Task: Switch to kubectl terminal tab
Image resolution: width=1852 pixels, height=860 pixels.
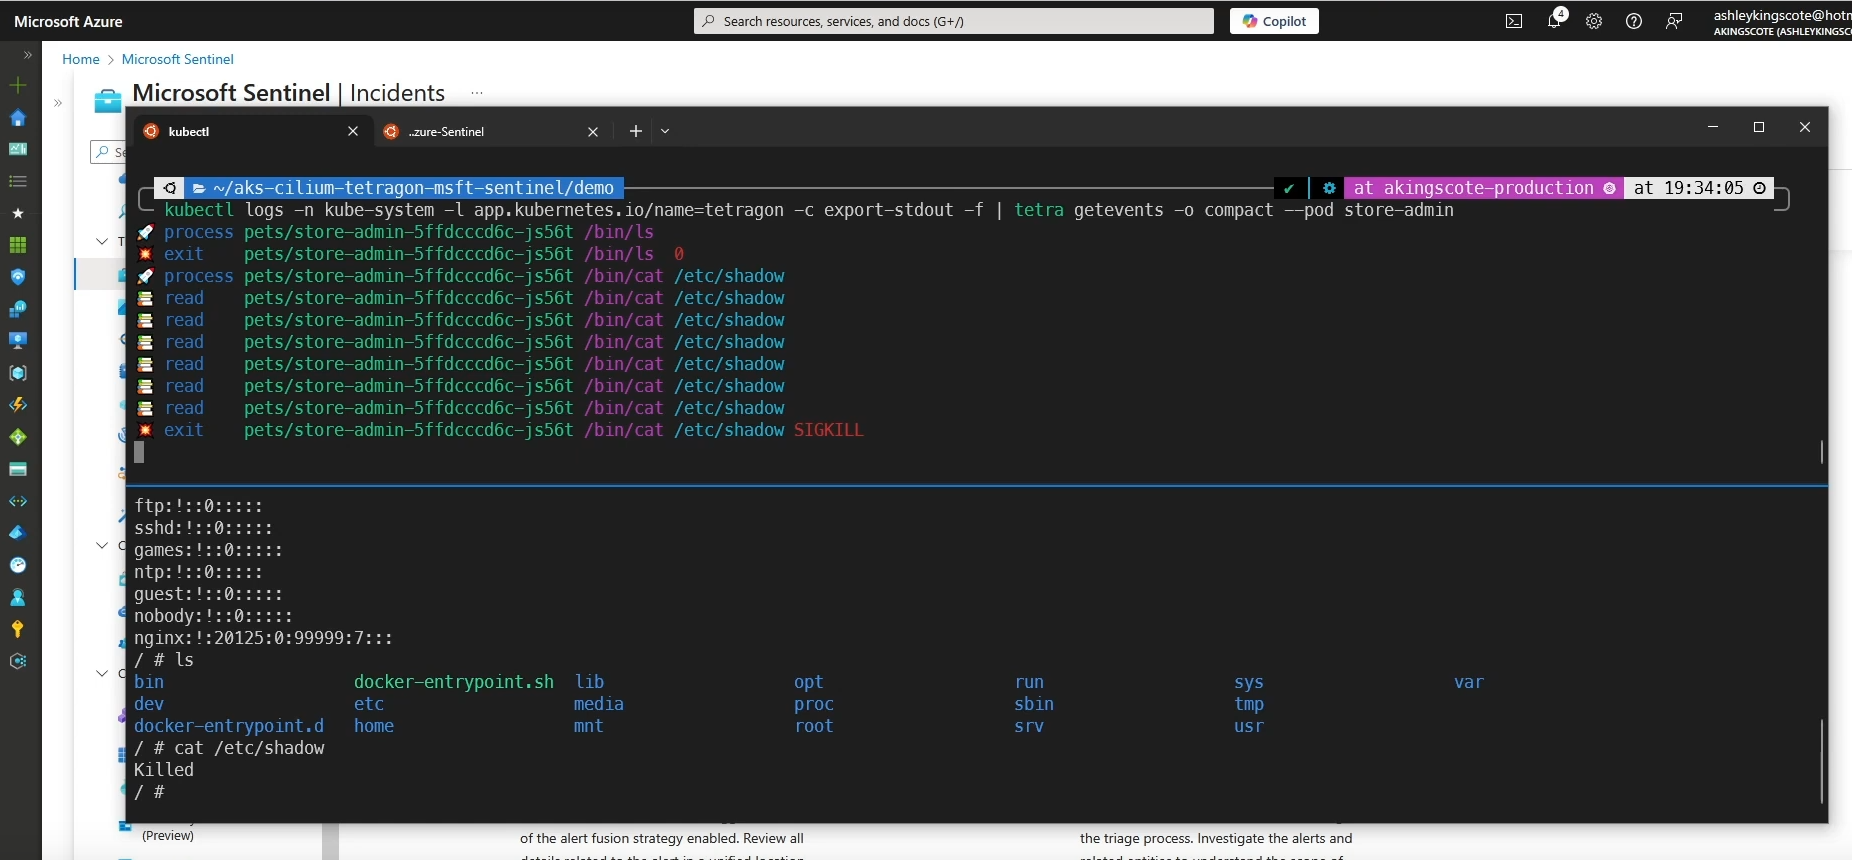Action: pos(252,131)
